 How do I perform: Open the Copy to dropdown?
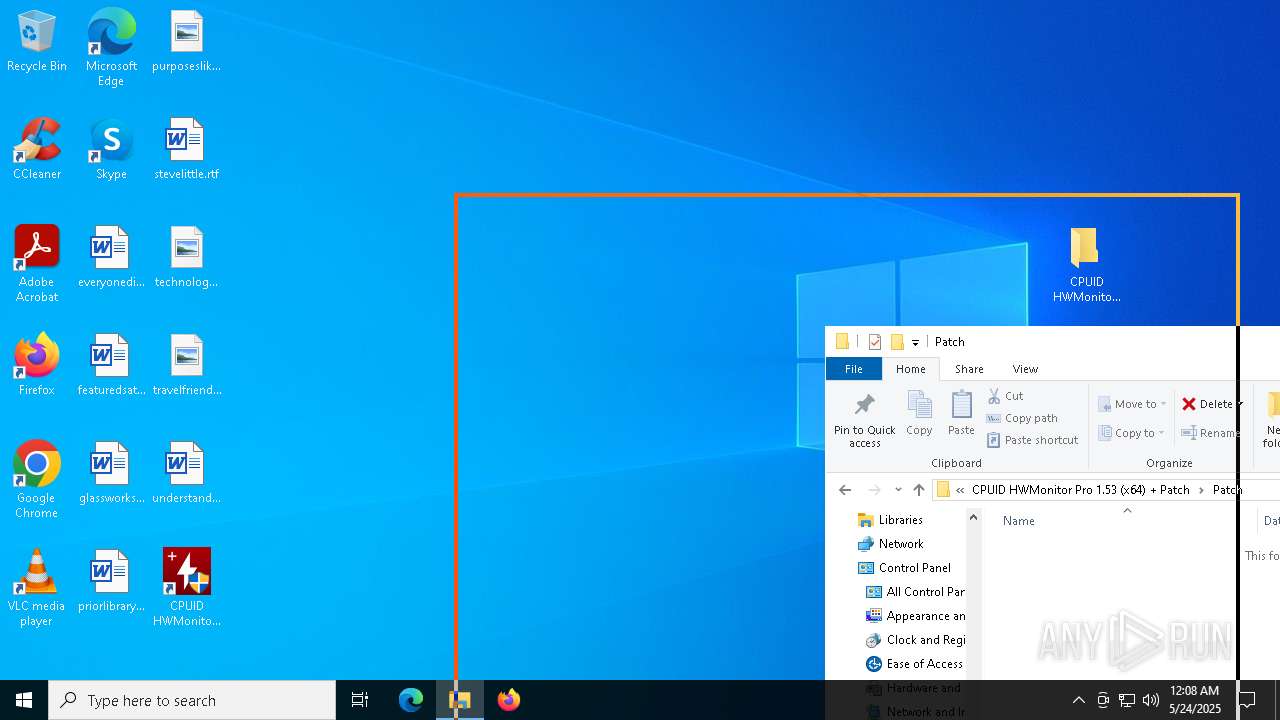(x=1131, y=433)
